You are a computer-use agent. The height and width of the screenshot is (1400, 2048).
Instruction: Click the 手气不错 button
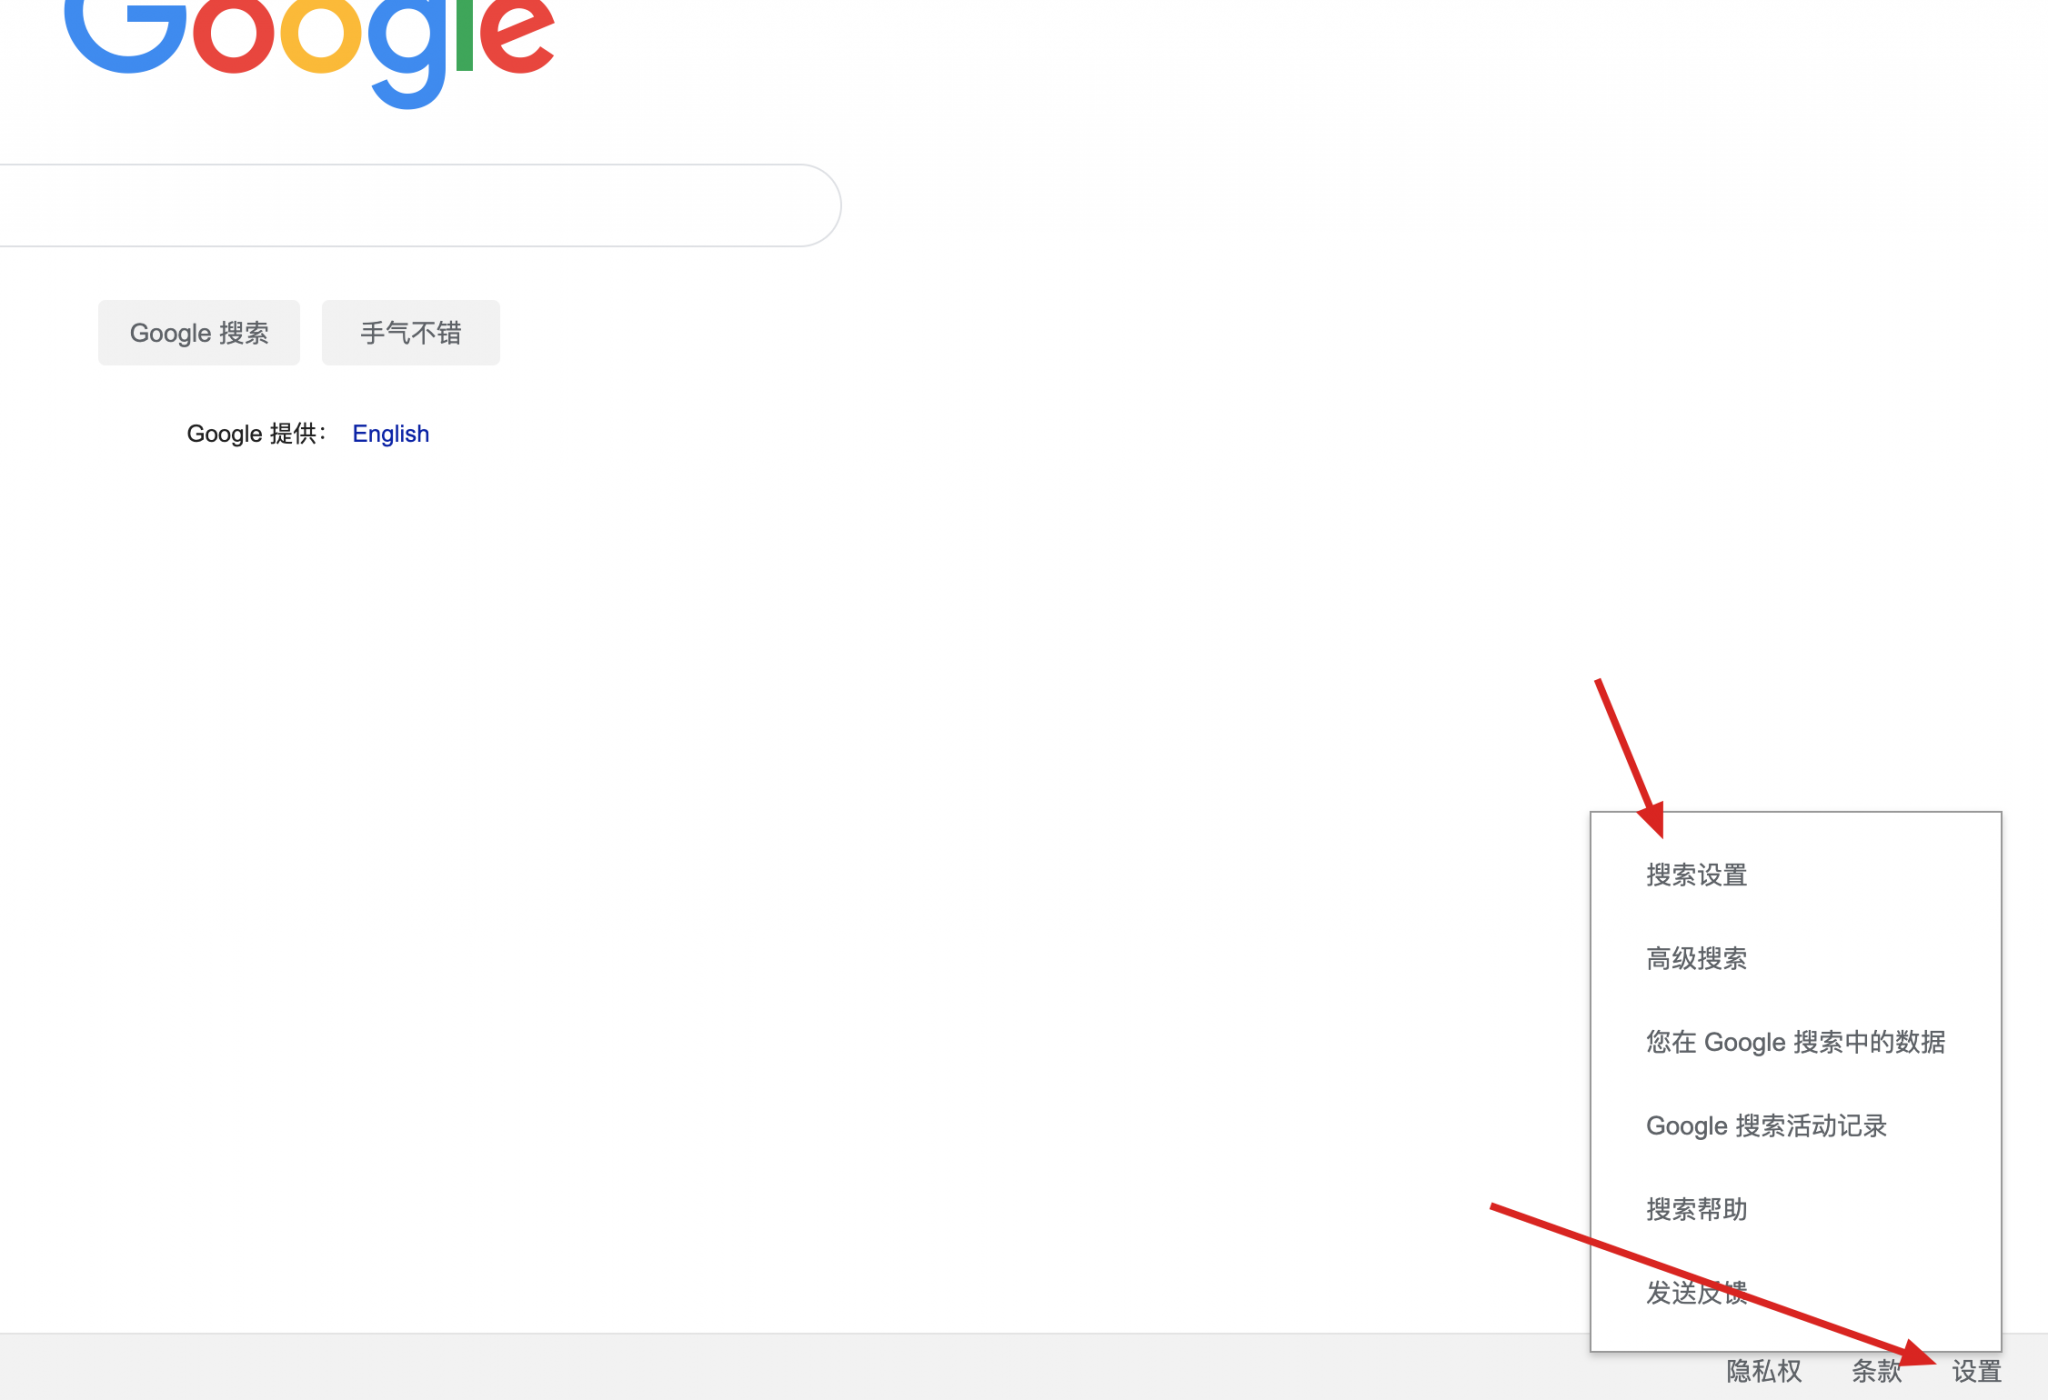[411, 332]
